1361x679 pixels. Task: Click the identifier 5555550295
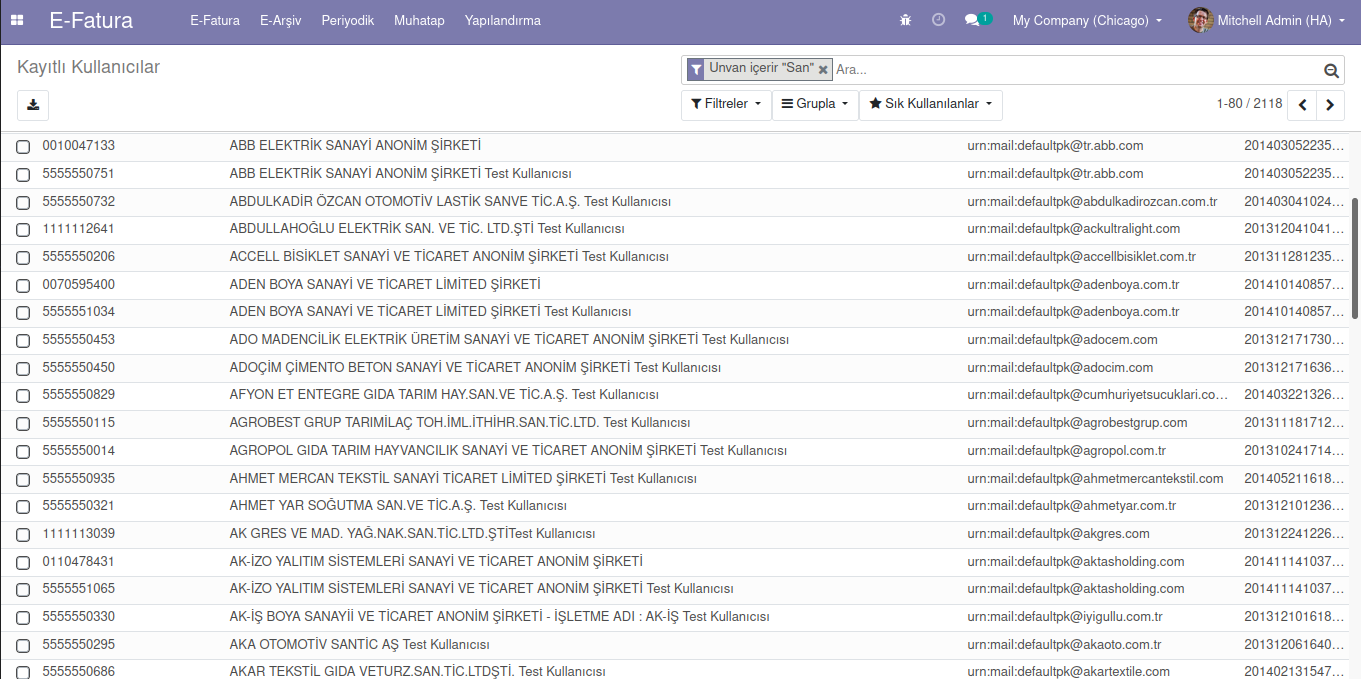click(78, 645)
